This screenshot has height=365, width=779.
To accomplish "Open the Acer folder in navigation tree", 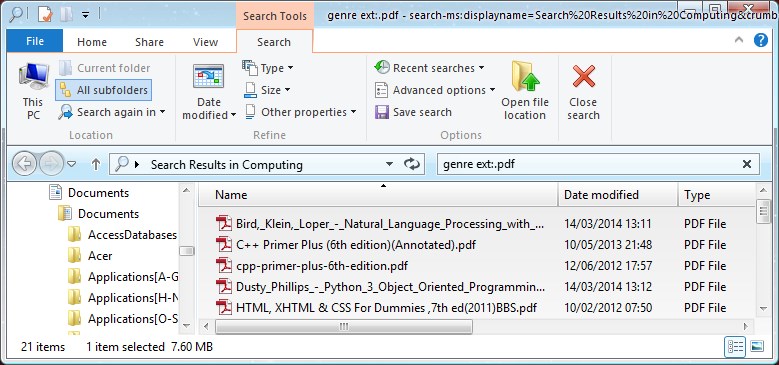I will click(x=100, y=256).
